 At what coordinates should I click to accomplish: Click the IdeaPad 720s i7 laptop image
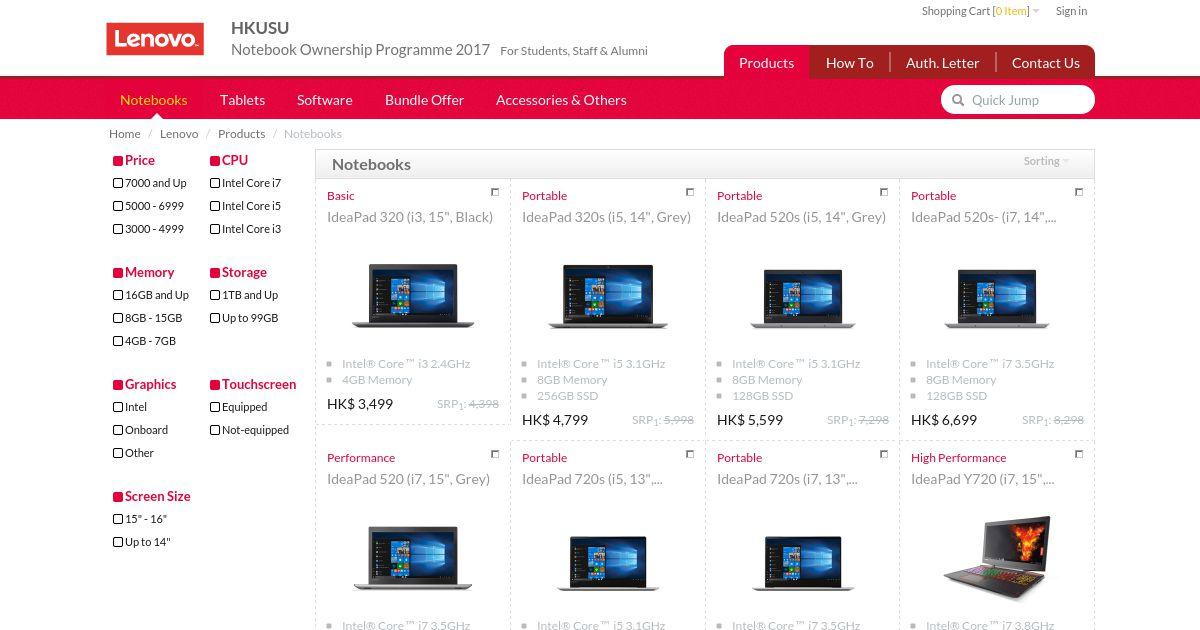tap(803, 562)
